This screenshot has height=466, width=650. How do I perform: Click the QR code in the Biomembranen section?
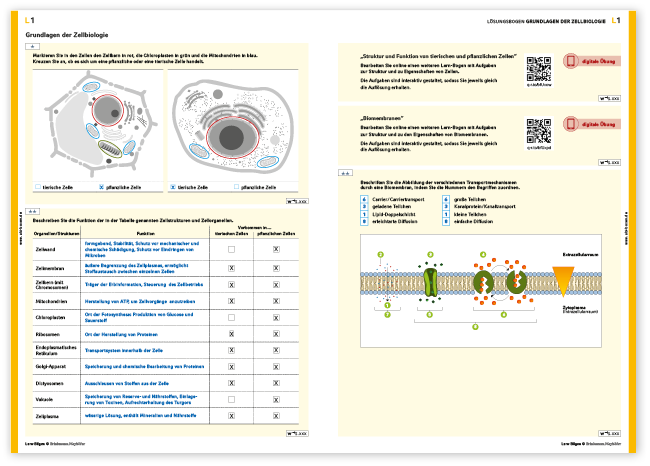point(539,130)
